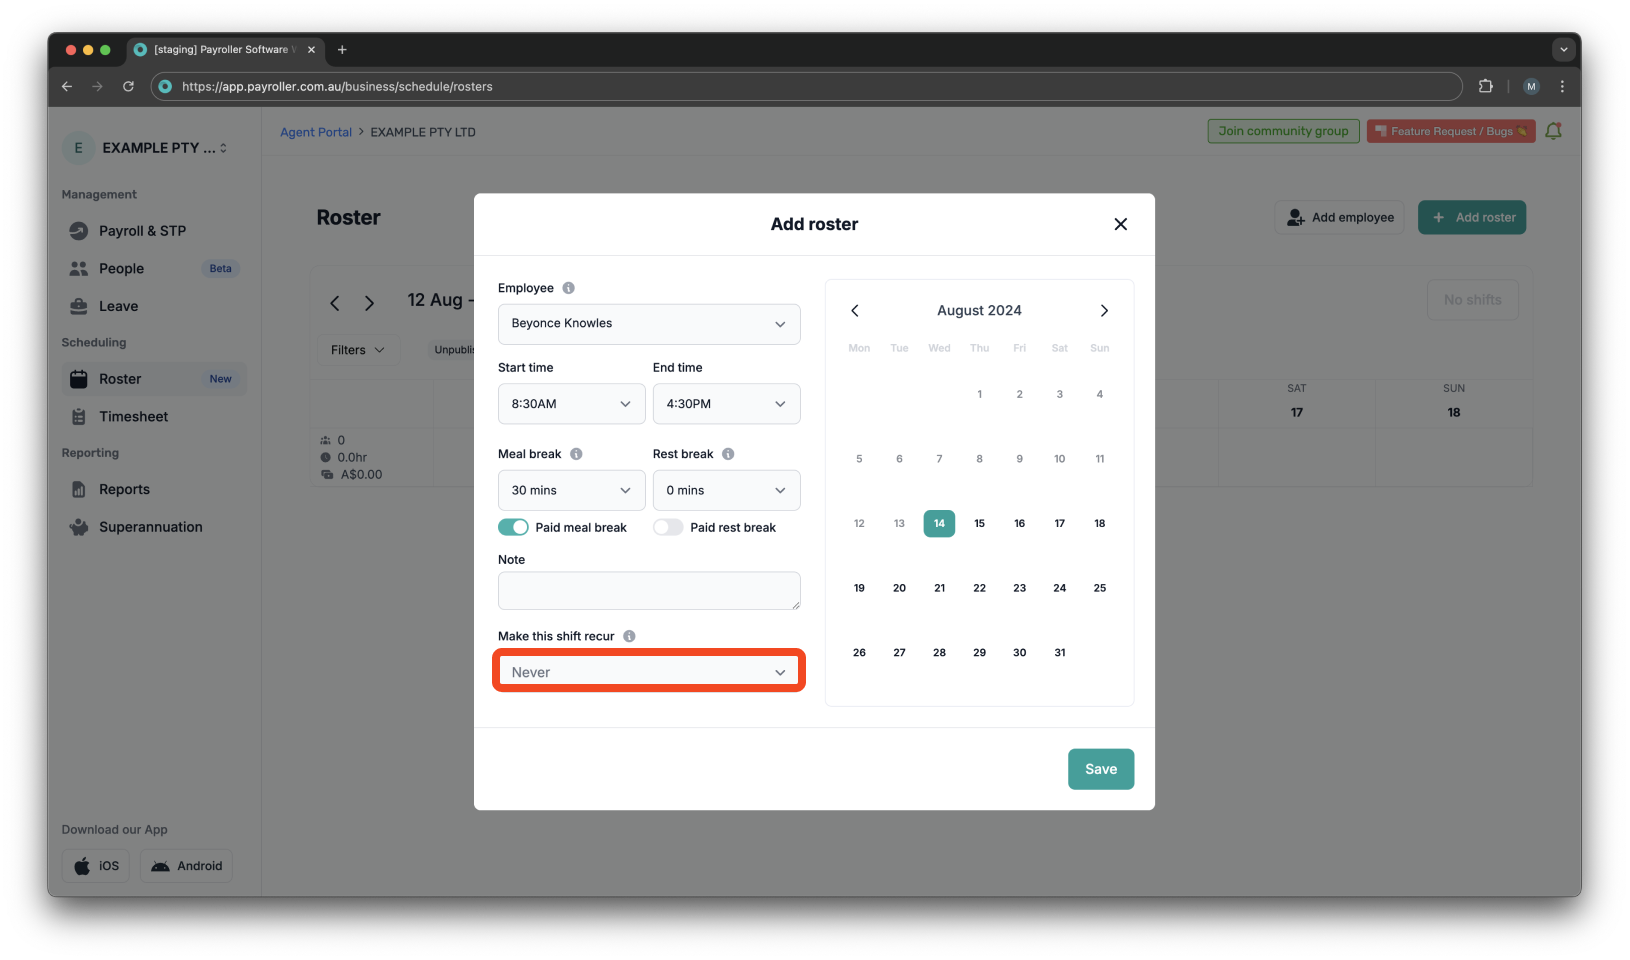Viewport: 1630px width, 960px height.
Task: Close the Add roster dialog
Action: coord(1120,224)
